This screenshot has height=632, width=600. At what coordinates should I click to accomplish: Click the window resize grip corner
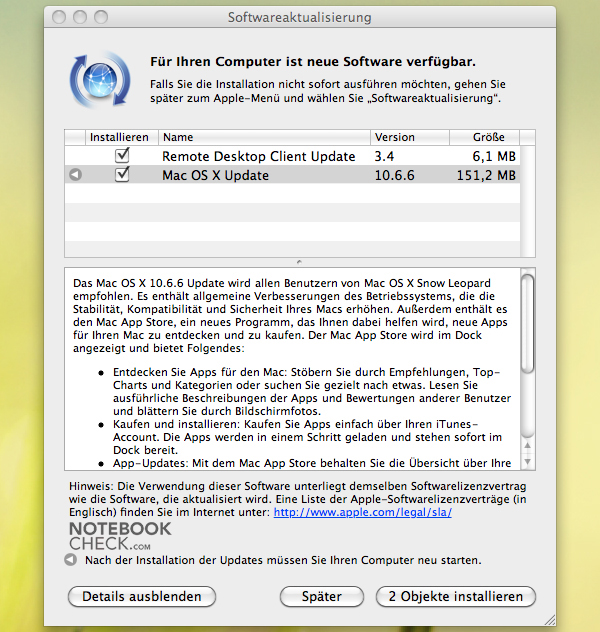click(x=550, y=620)
